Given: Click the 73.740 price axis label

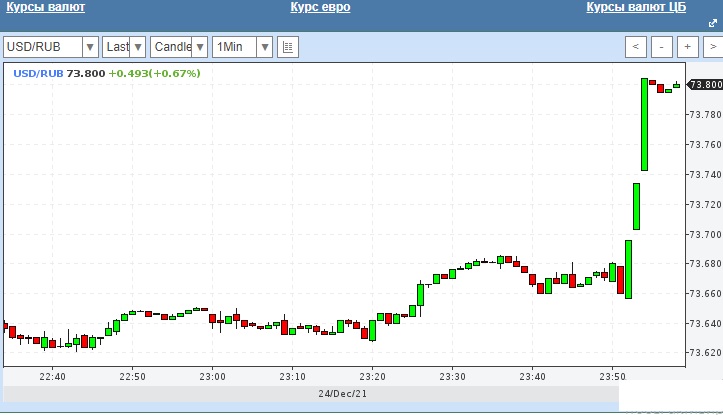Looking at the screenshot, I should click(x=705, y=174).
